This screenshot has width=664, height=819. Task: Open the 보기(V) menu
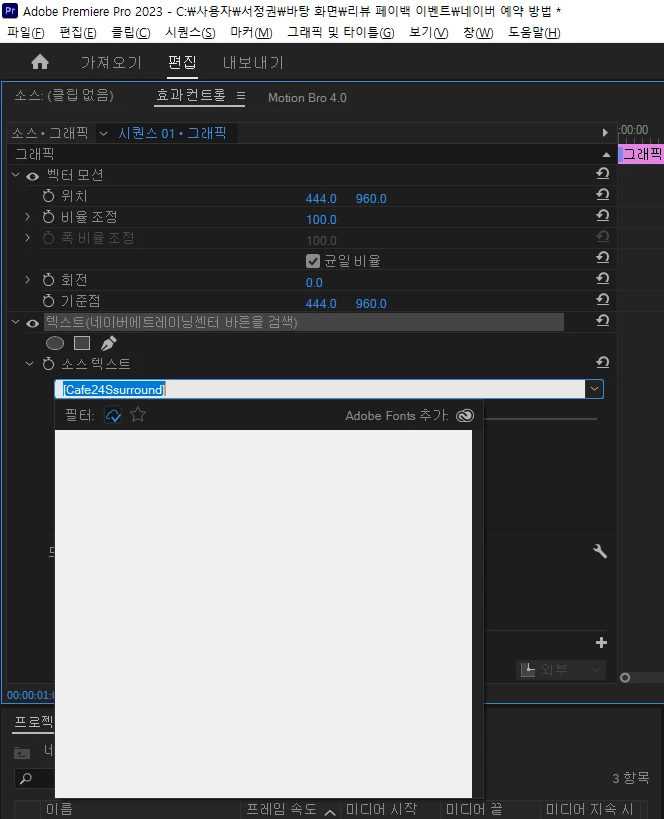point(428,32)
